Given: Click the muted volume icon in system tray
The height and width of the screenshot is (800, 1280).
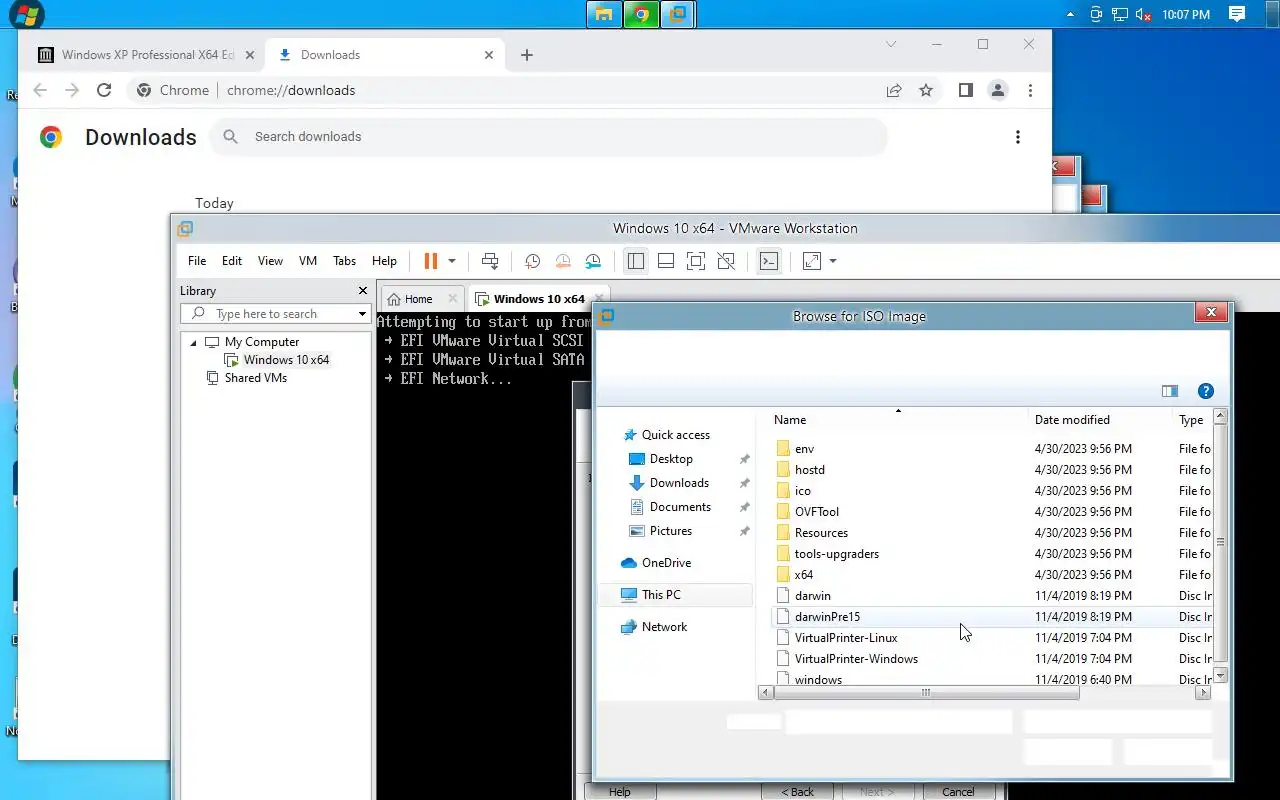Looking at the screenshot, I should [1143, 14].
